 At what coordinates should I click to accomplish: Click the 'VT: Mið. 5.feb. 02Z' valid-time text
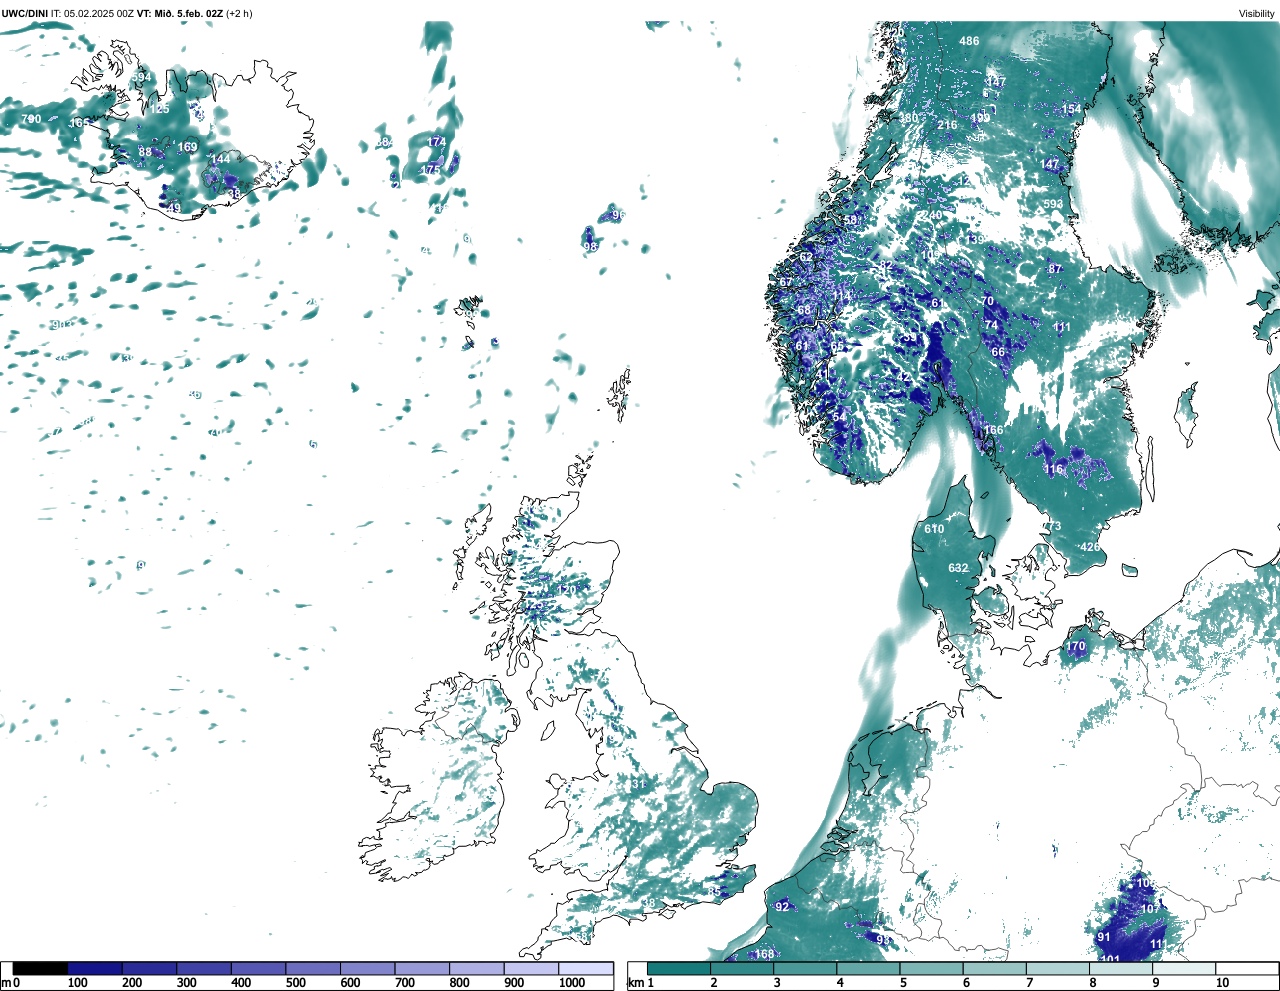click(x=179, y=14)
